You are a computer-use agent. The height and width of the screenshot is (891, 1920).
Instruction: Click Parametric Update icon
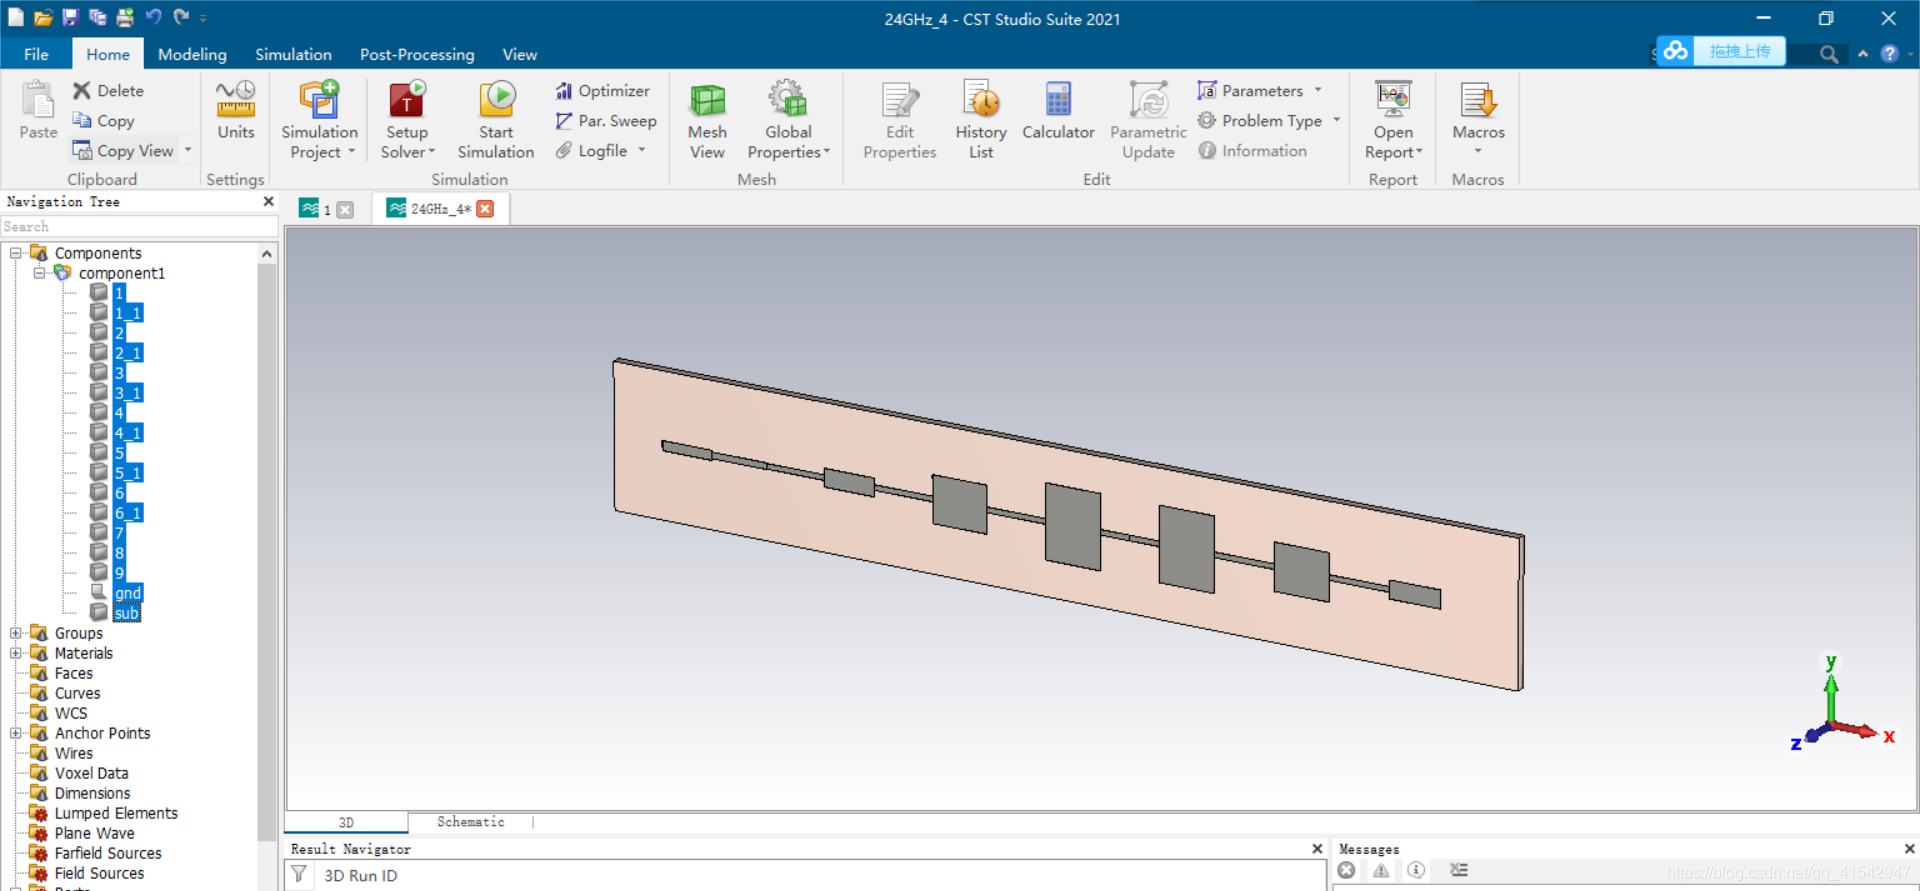(1148, 100)
